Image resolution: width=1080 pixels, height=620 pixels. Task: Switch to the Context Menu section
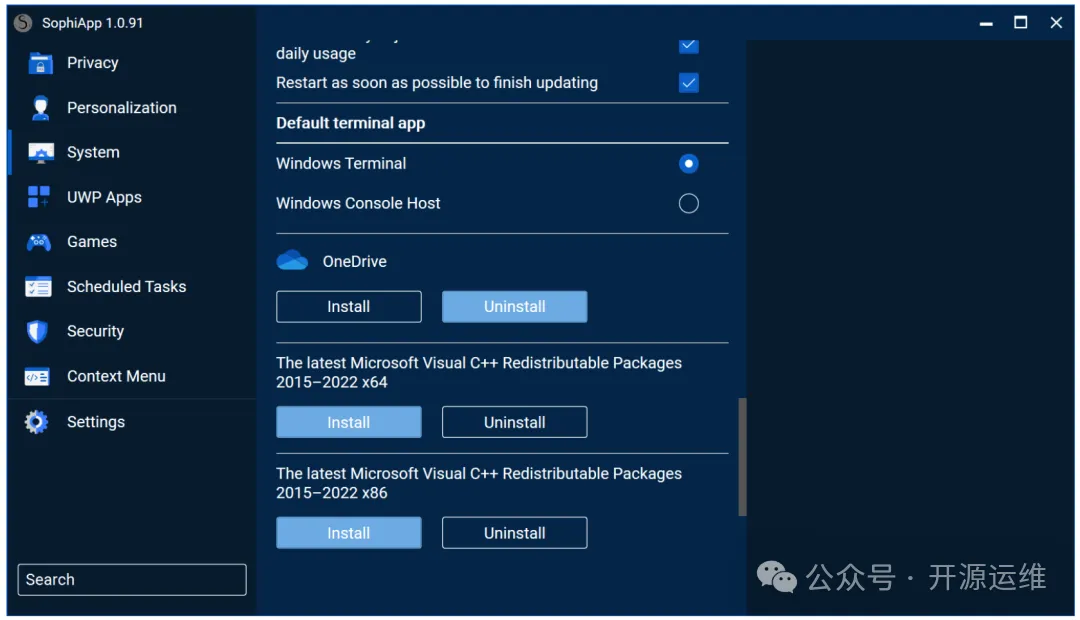tap(116, 377)
